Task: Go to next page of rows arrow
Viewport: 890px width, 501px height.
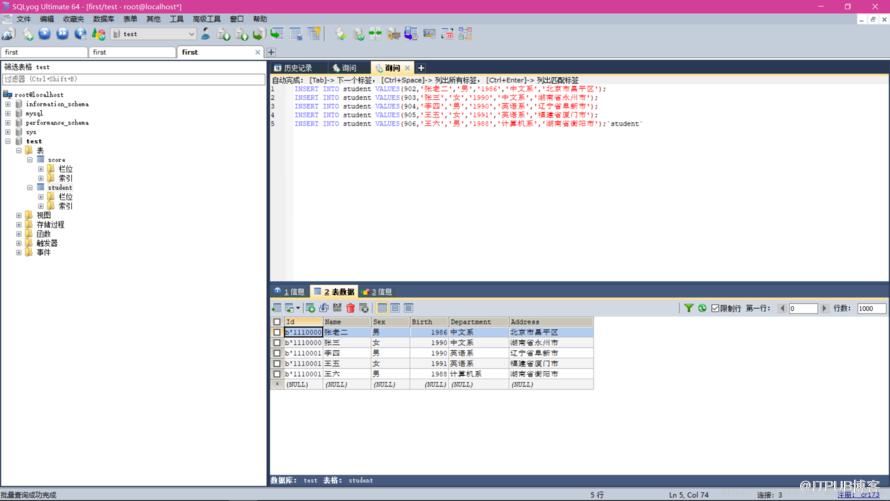Action: 824,308
